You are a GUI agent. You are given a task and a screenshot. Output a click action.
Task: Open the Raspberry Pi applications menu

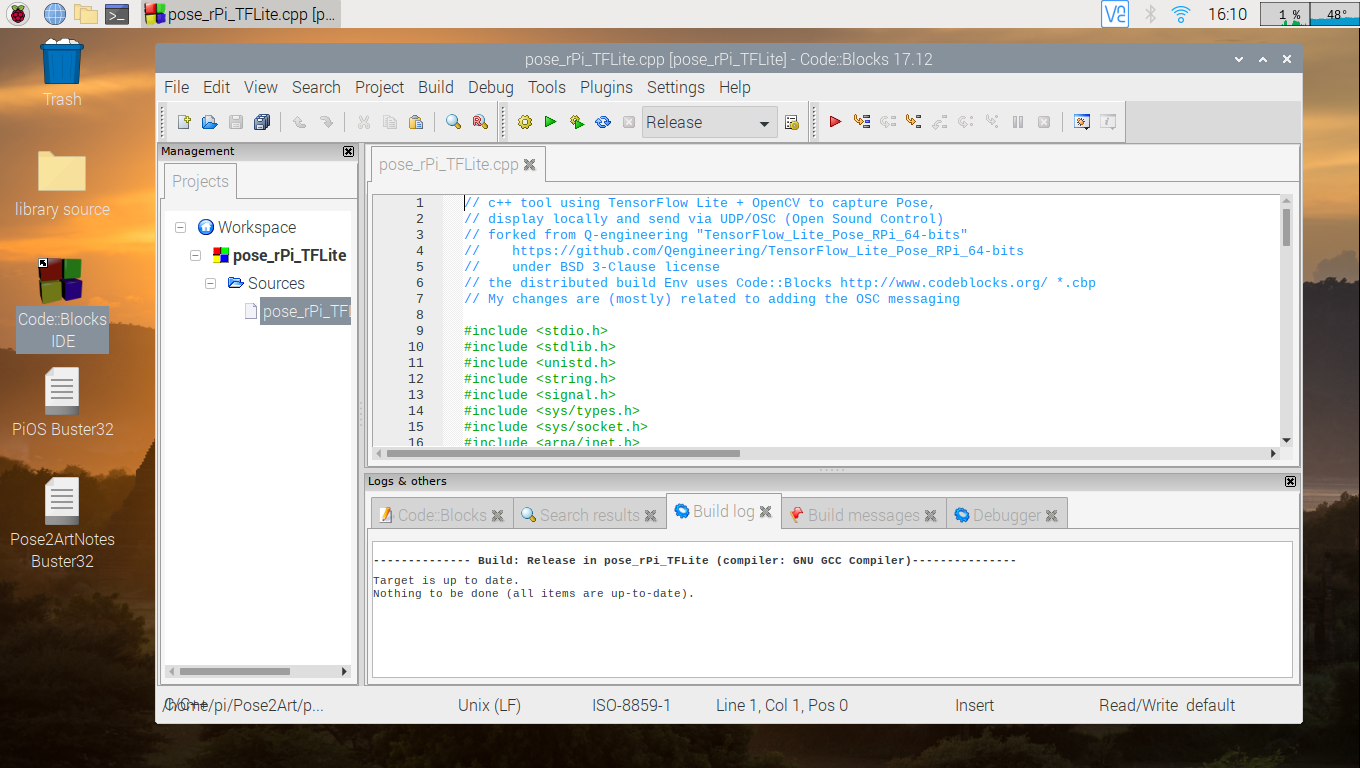coord(18,14)
